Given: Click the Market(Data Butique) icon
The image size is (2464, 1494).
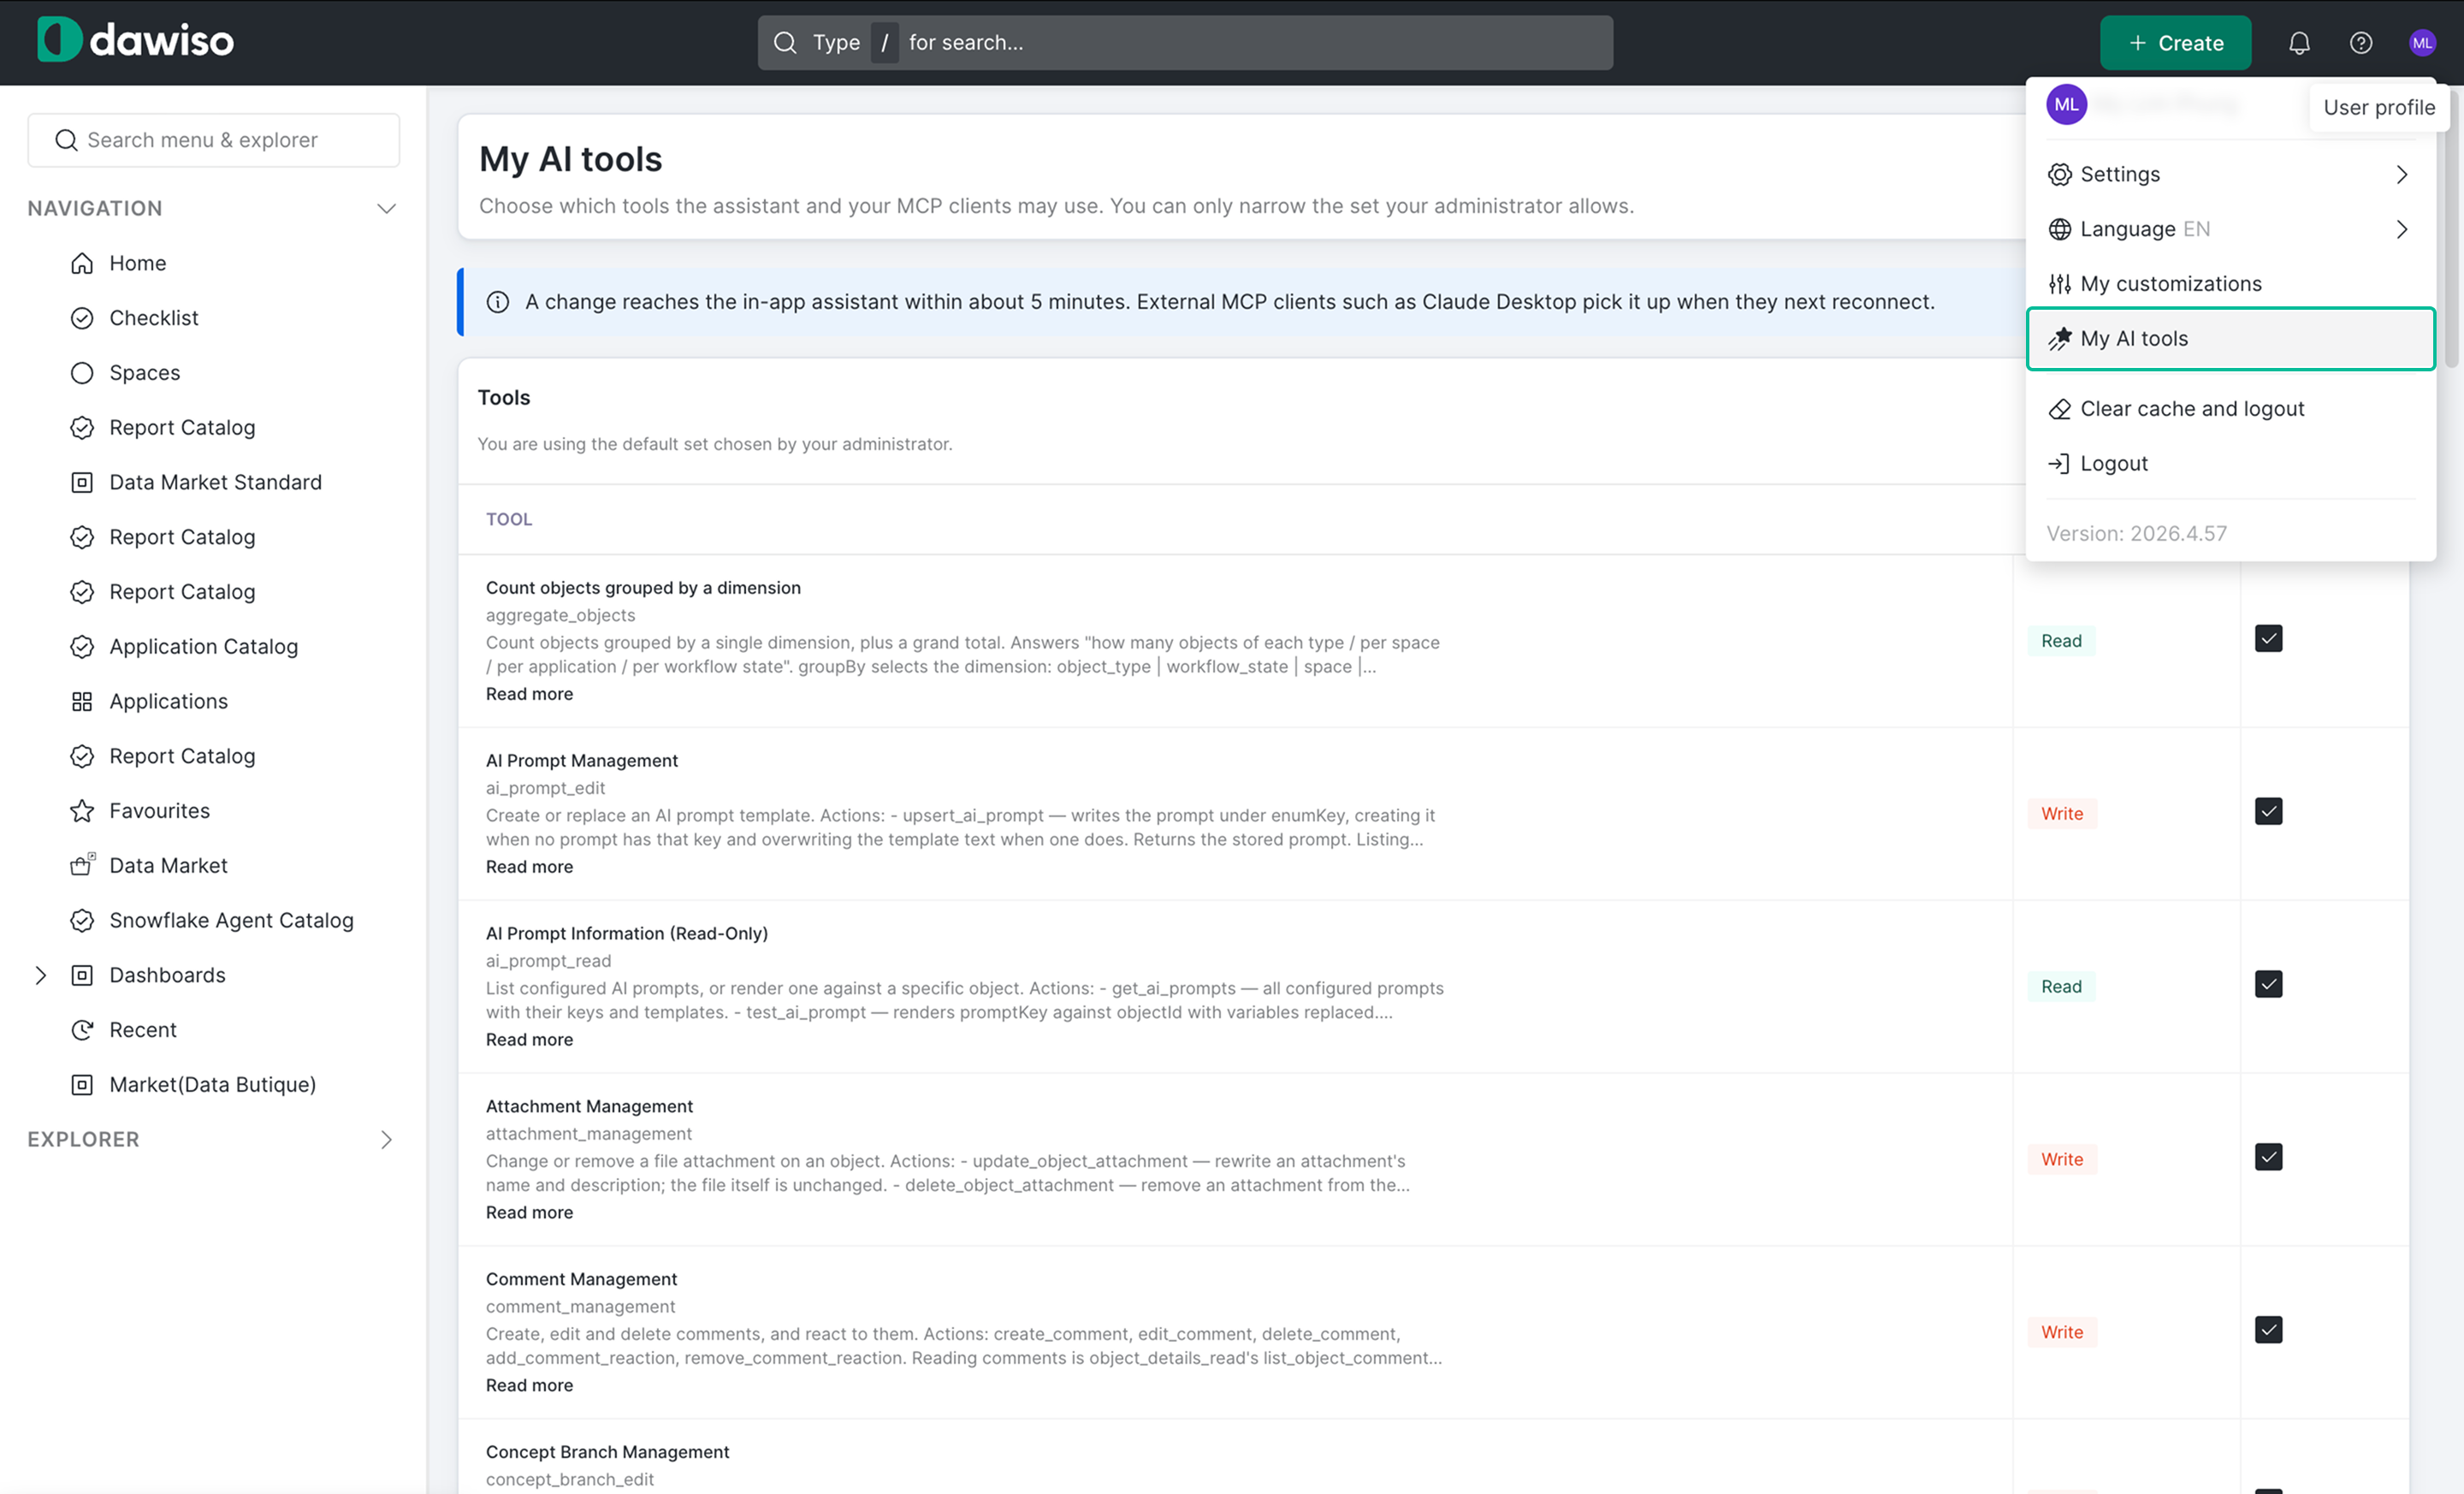Looking at the screenshot, I should pos(82,1085).
